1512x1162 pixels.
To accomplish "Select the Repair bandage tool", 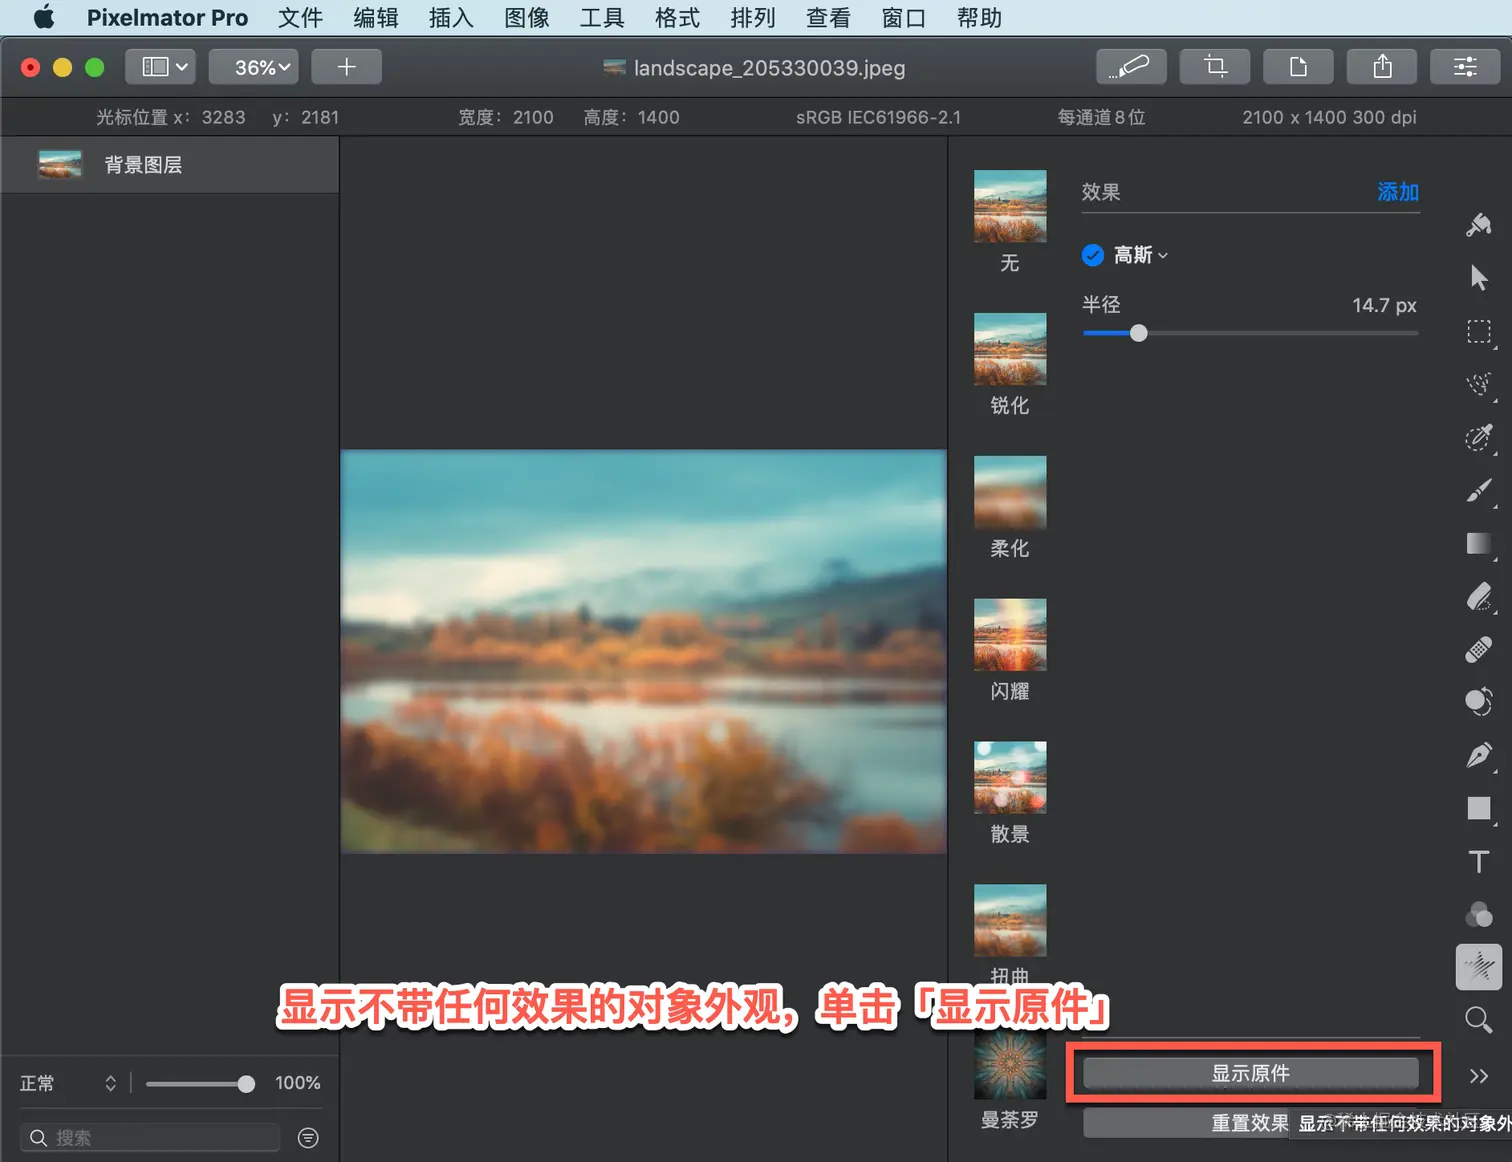I will point(1479,650).
